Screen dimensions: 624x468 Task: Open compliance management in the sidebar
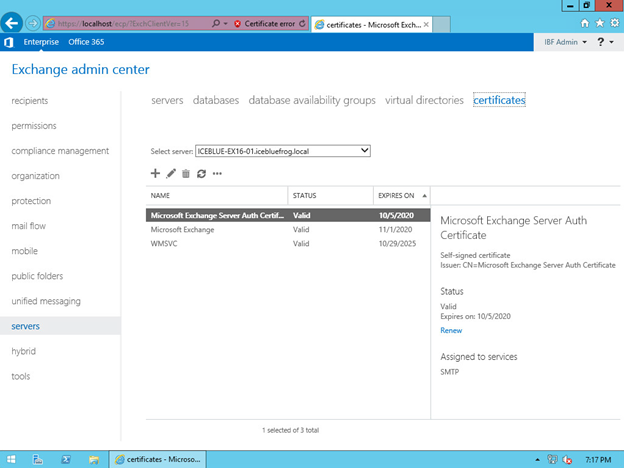(x=60, y=151)
